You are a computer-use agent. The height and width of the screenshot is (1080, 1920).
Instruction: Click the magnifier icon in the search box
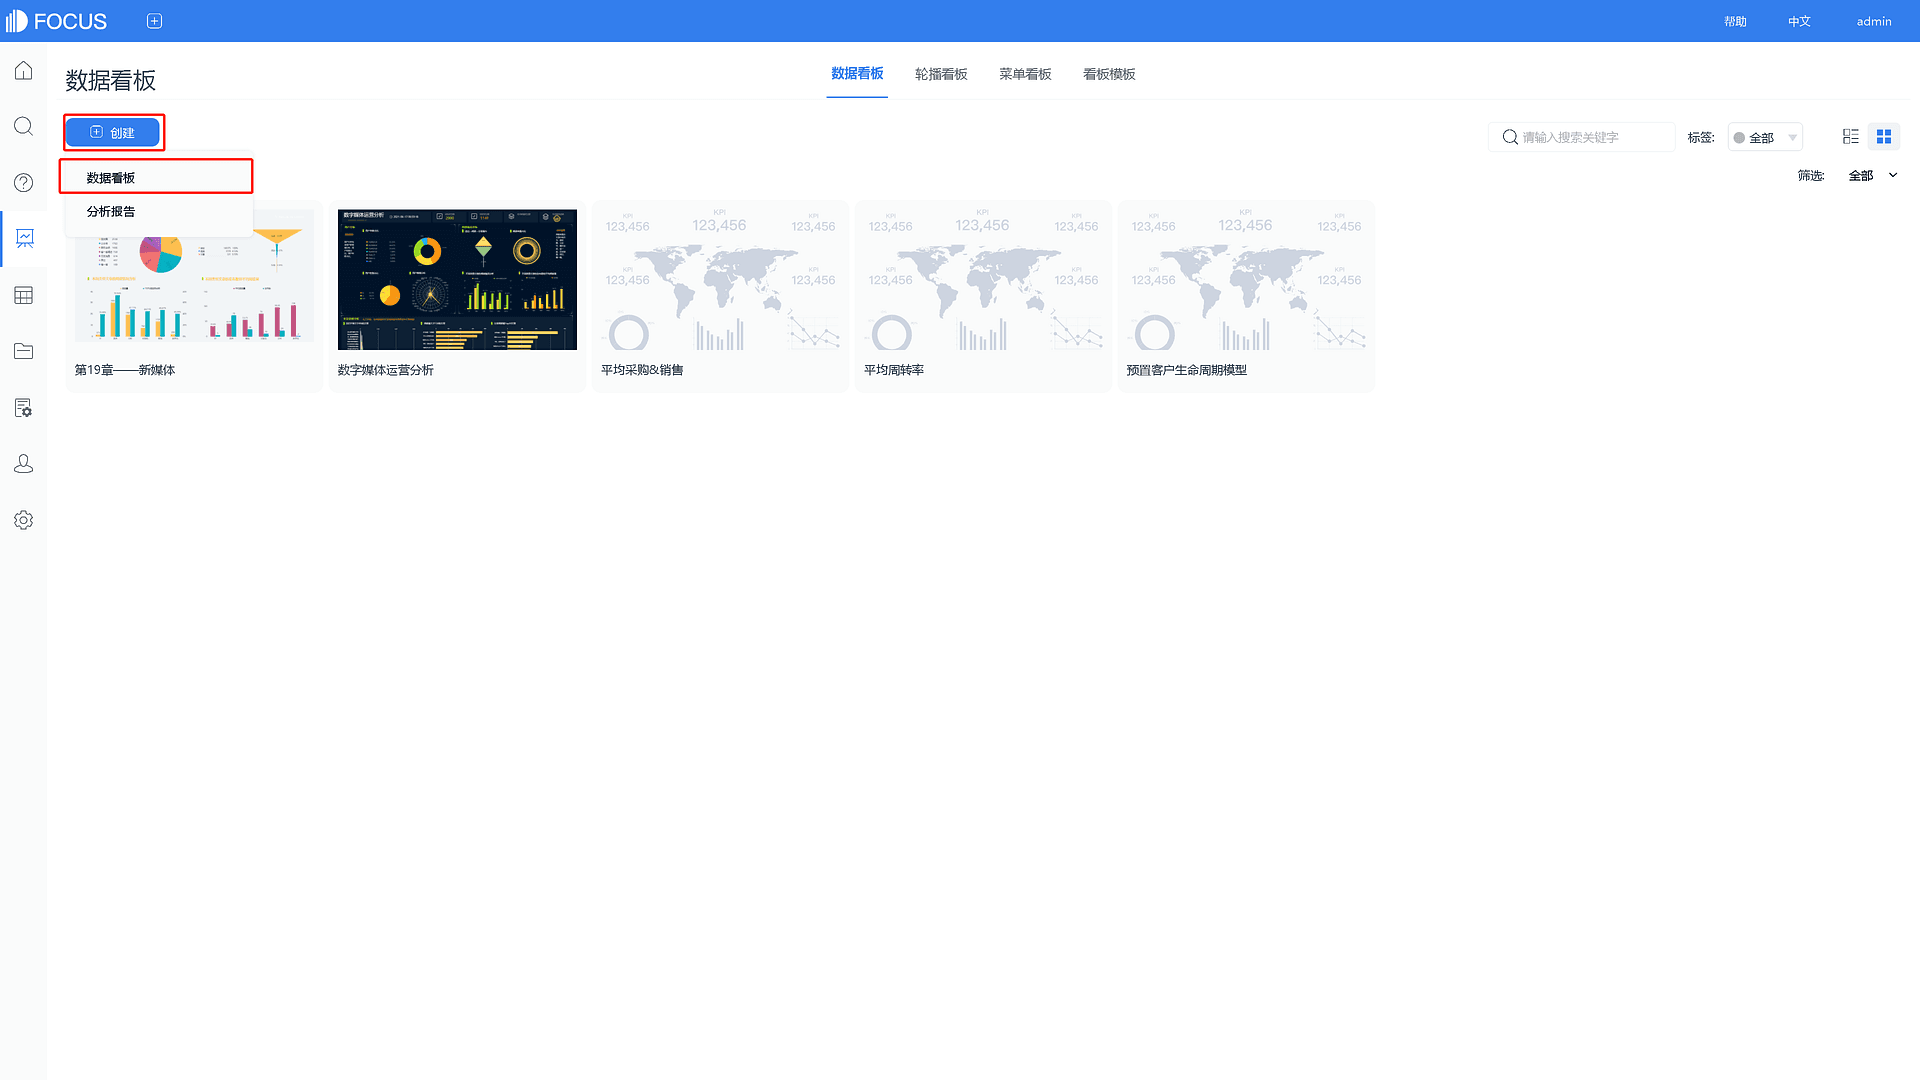1510,137
